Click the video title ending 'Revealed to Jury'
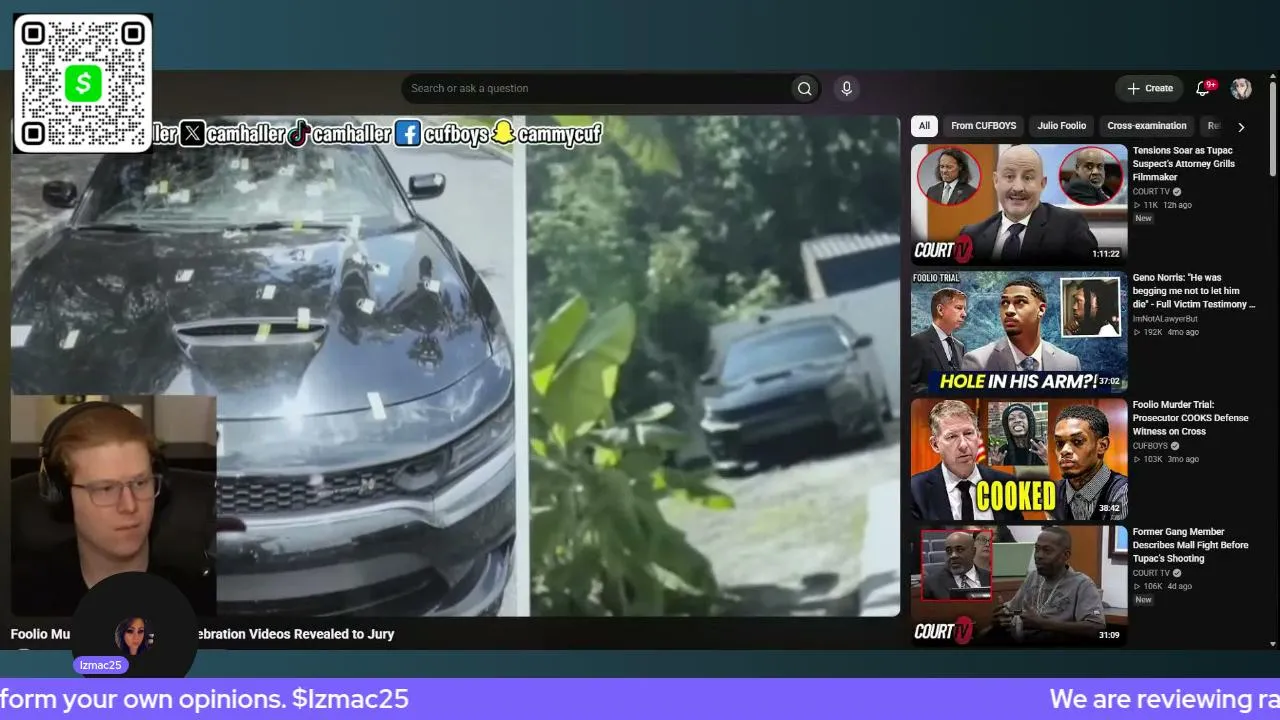 pyautogui.click(x=202, y=634)
